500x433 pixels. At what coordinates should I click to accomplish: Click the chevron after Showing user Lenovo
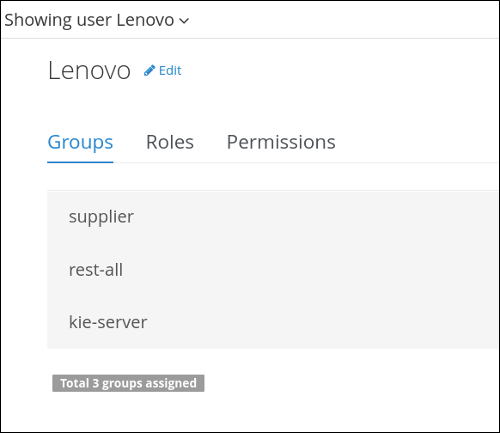[184, 21]
